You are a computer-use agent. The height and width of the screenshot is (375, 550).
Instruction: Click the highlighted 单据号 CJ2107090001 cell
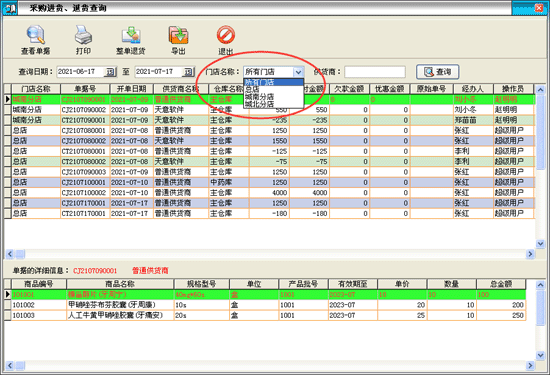85,99
